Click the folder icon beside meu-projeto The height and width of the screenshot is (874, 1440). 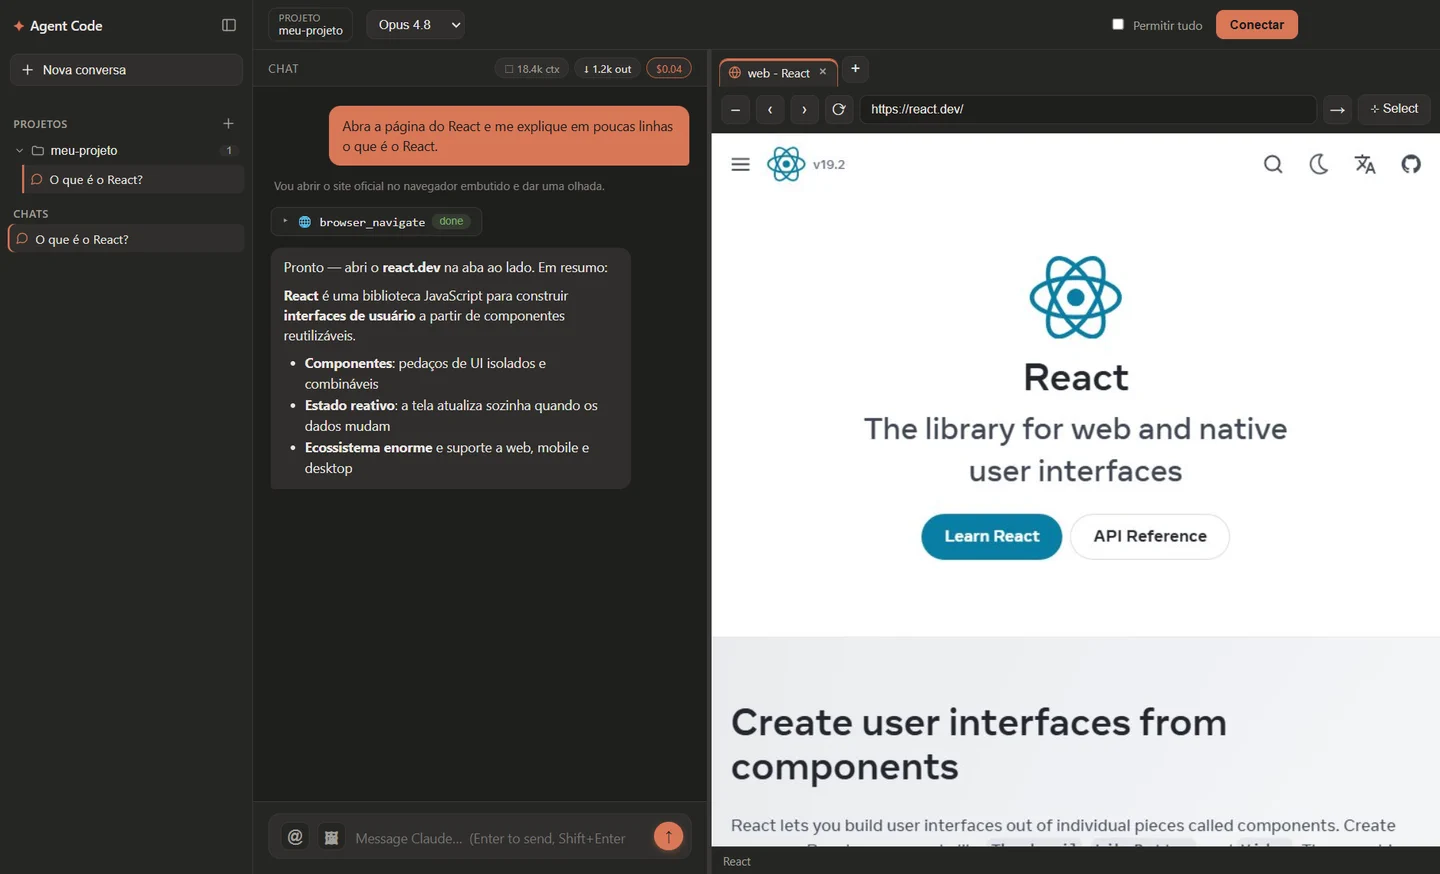[38, 151]
